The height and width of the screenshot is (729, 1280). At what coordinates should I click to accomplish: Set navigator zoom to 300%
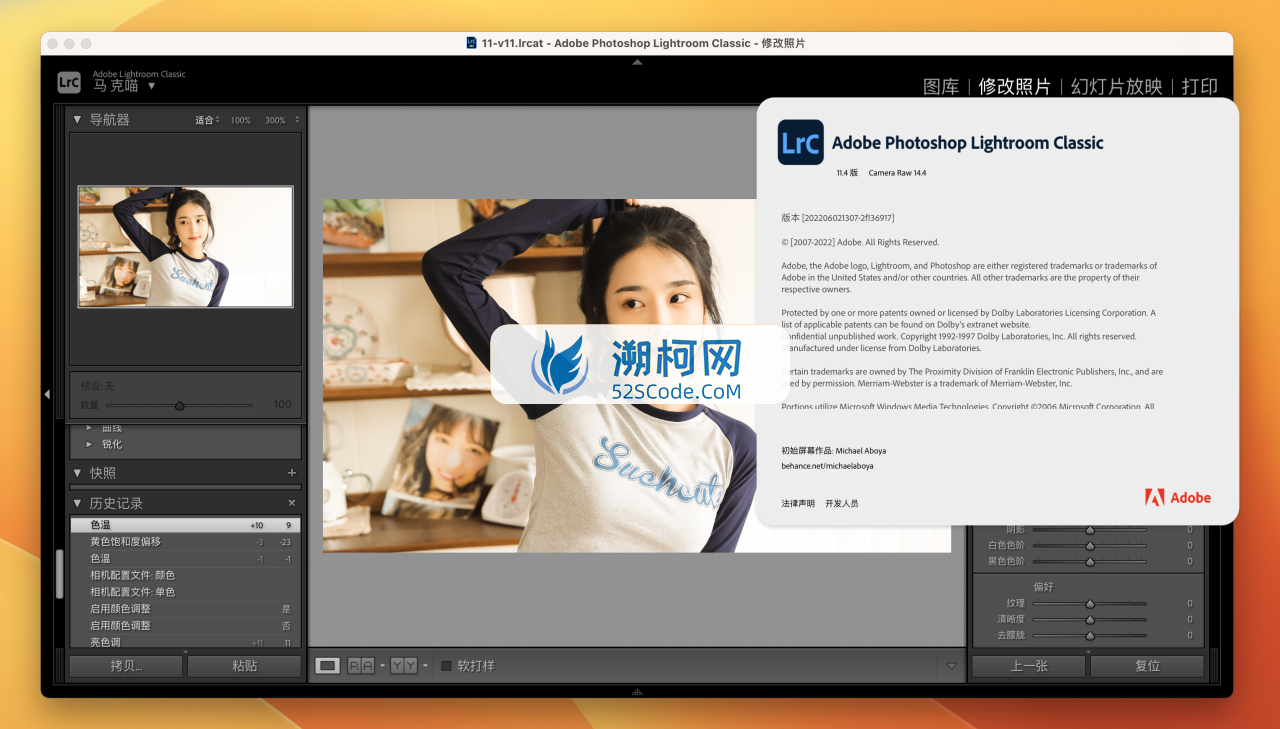275,120
